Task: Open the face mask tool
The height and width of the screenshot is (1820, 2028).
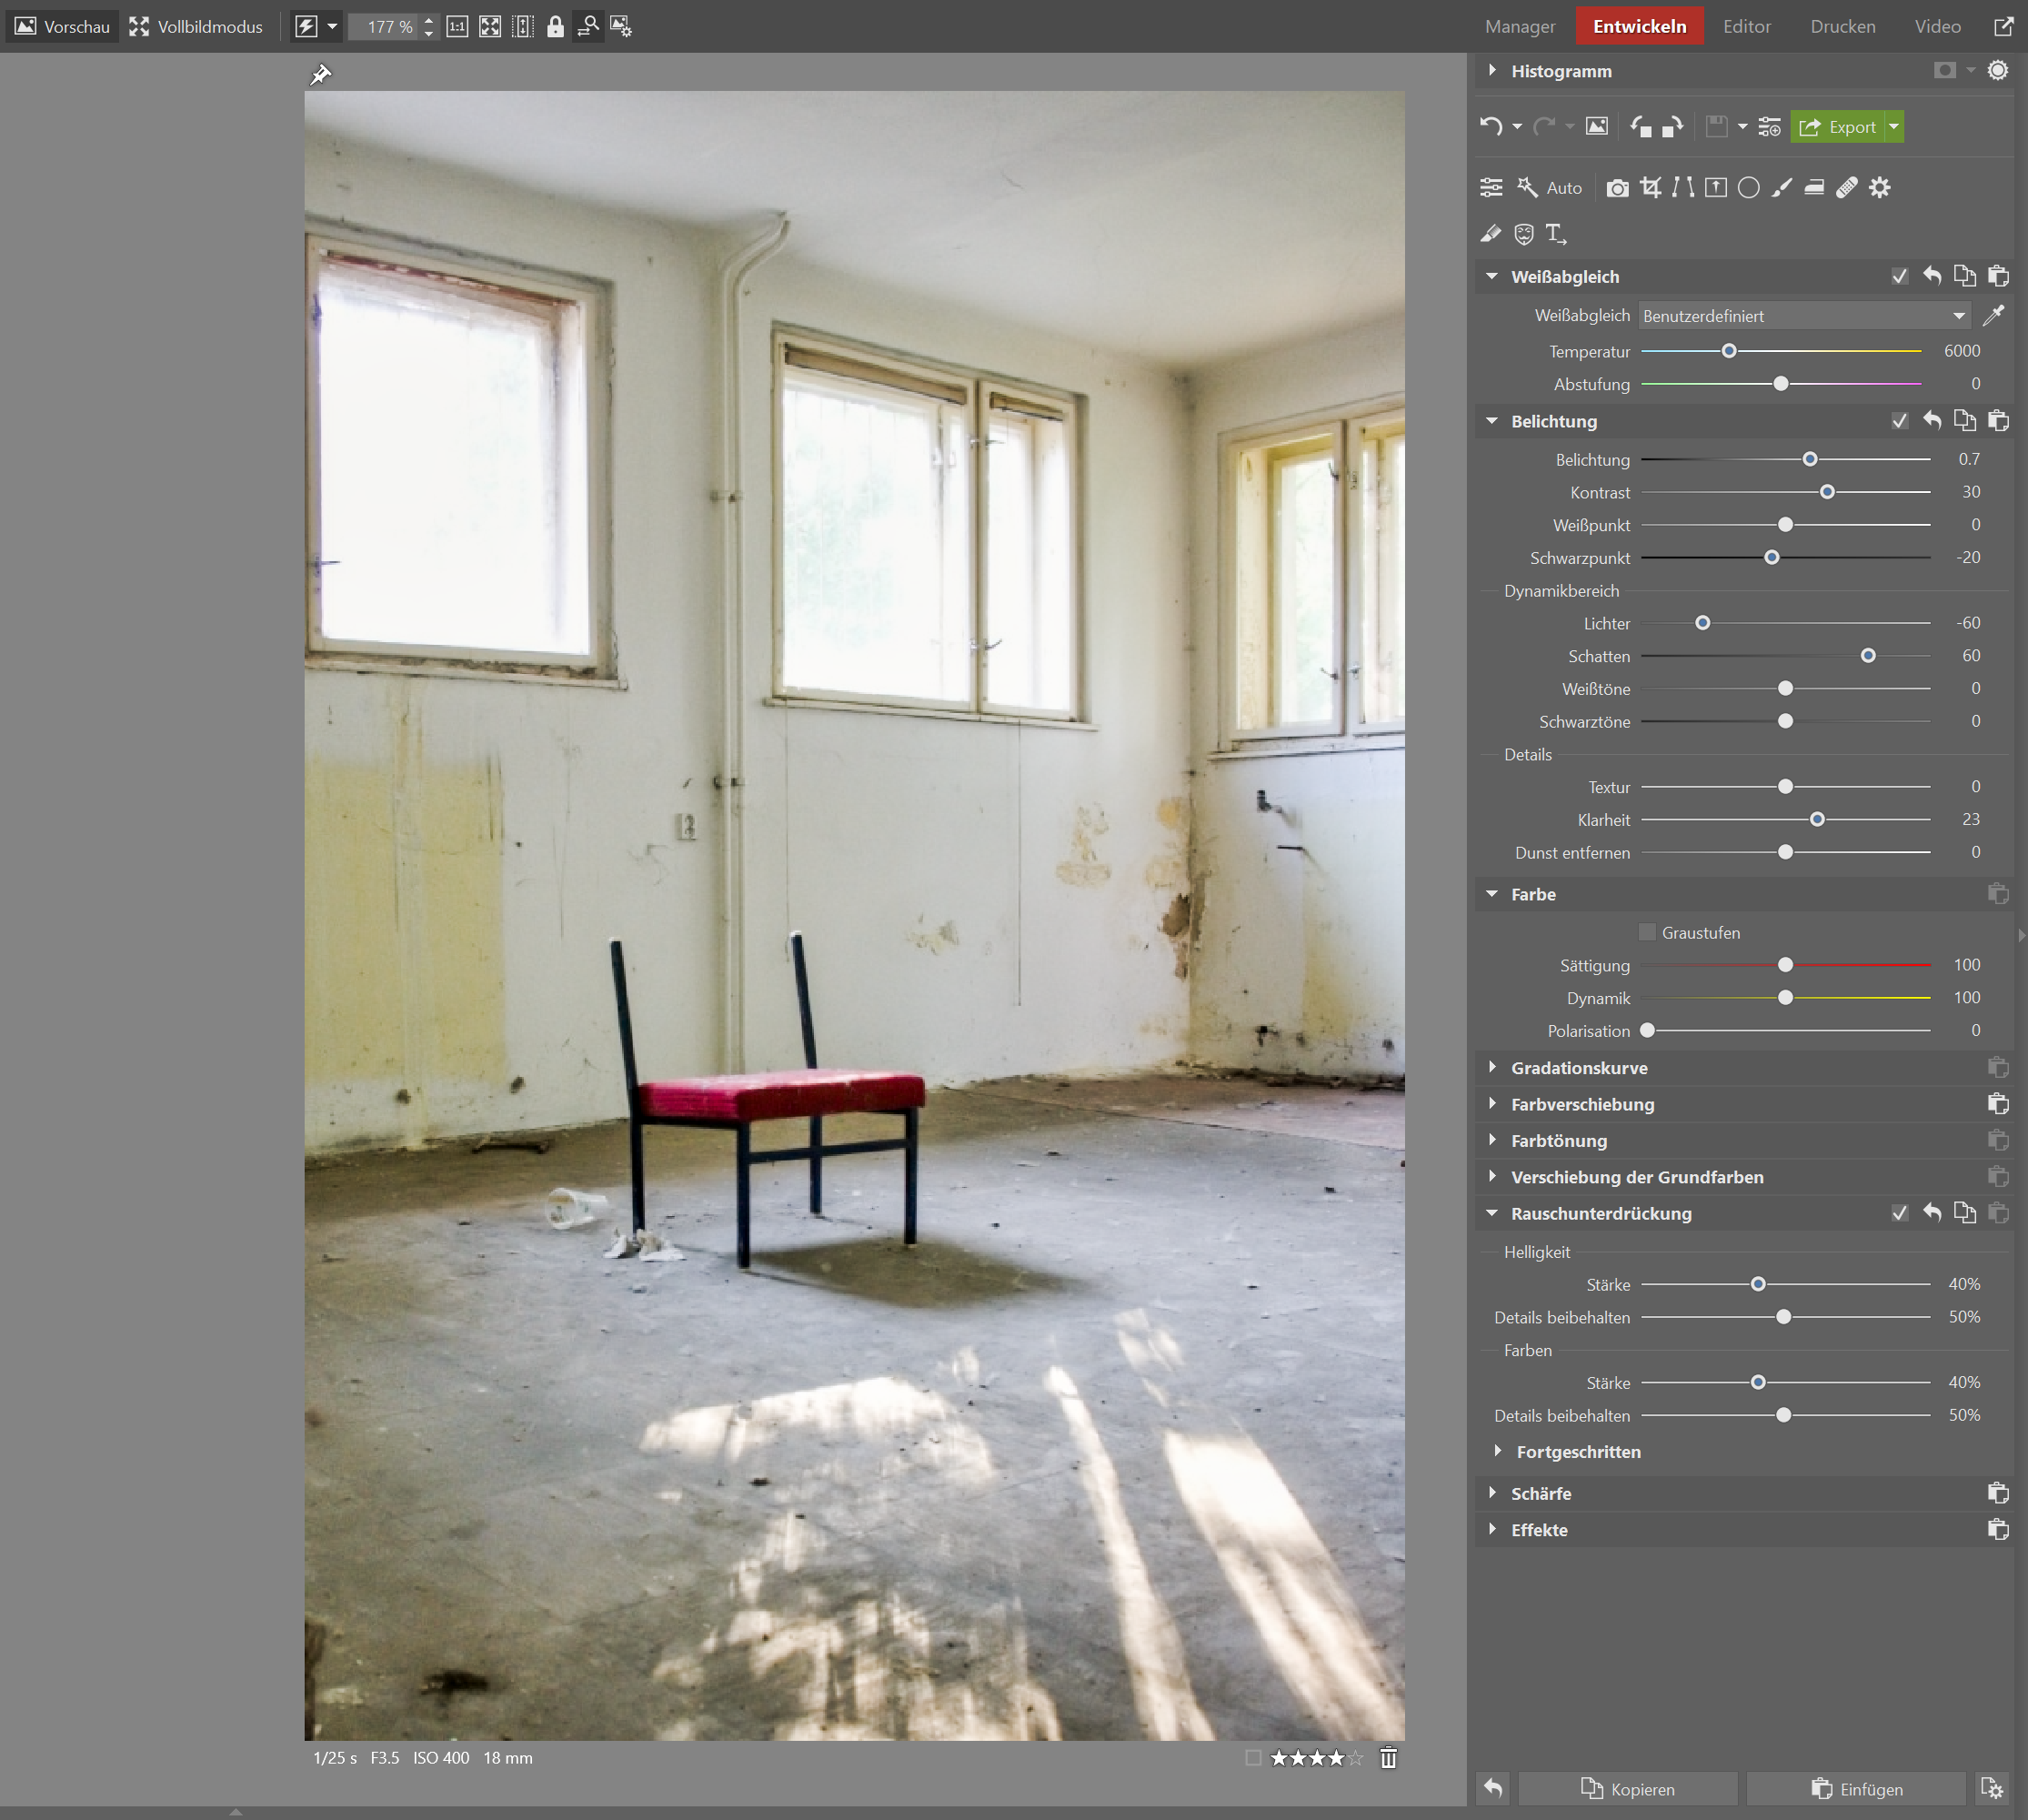Action: [1523, 234]
